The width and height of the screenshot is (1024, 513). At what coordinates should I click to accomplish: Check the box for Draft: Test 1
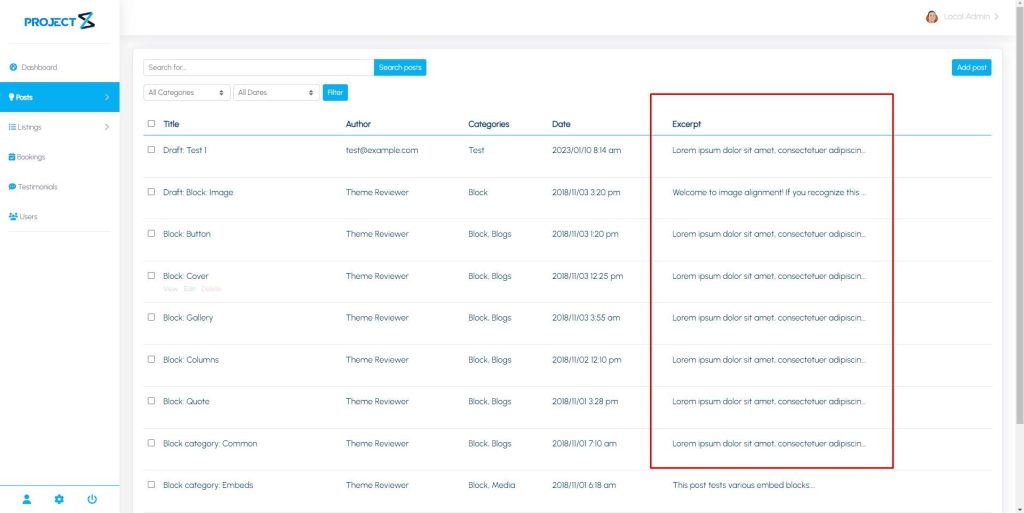tap(151, 150)
